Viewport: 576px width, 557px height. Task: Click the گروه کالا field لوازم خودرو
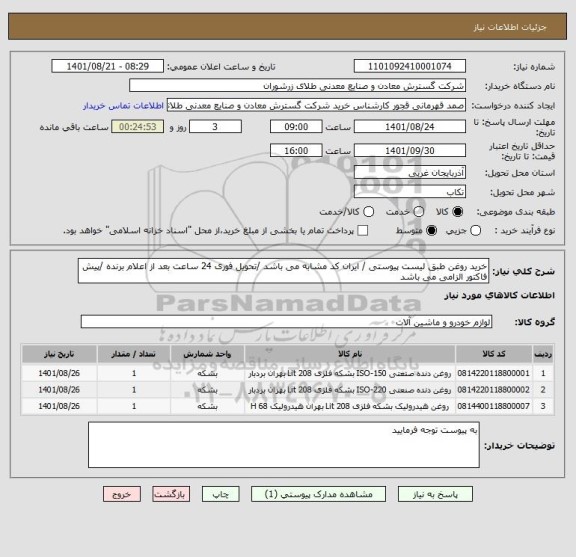286,322
